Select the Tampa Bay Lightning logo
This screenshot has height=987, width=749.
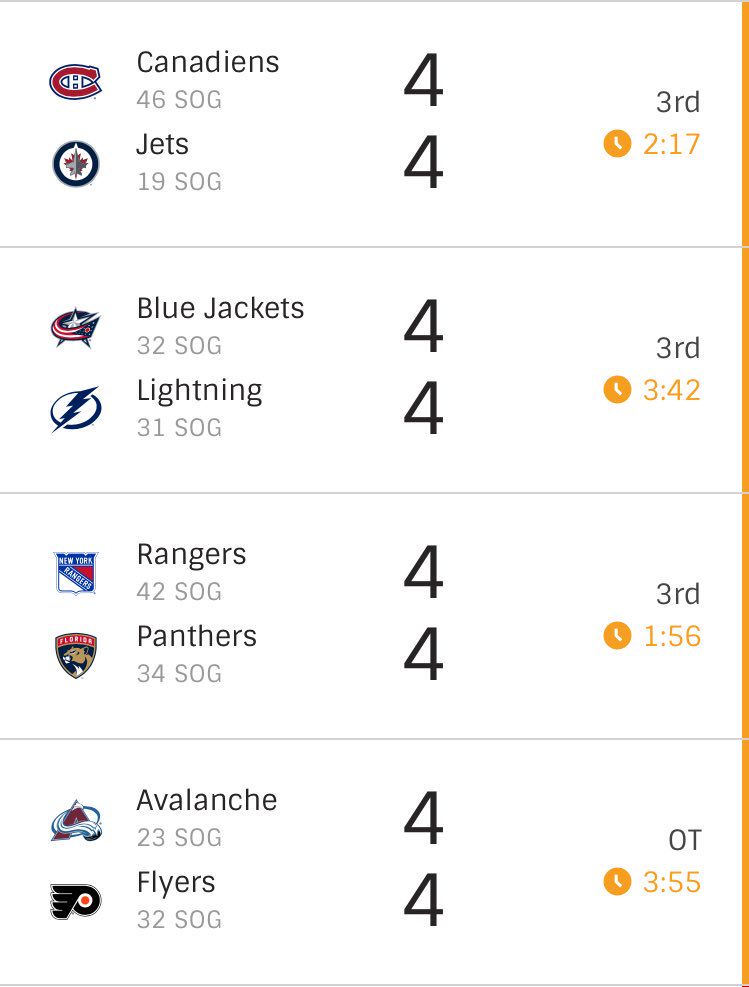tap(76, 409)
